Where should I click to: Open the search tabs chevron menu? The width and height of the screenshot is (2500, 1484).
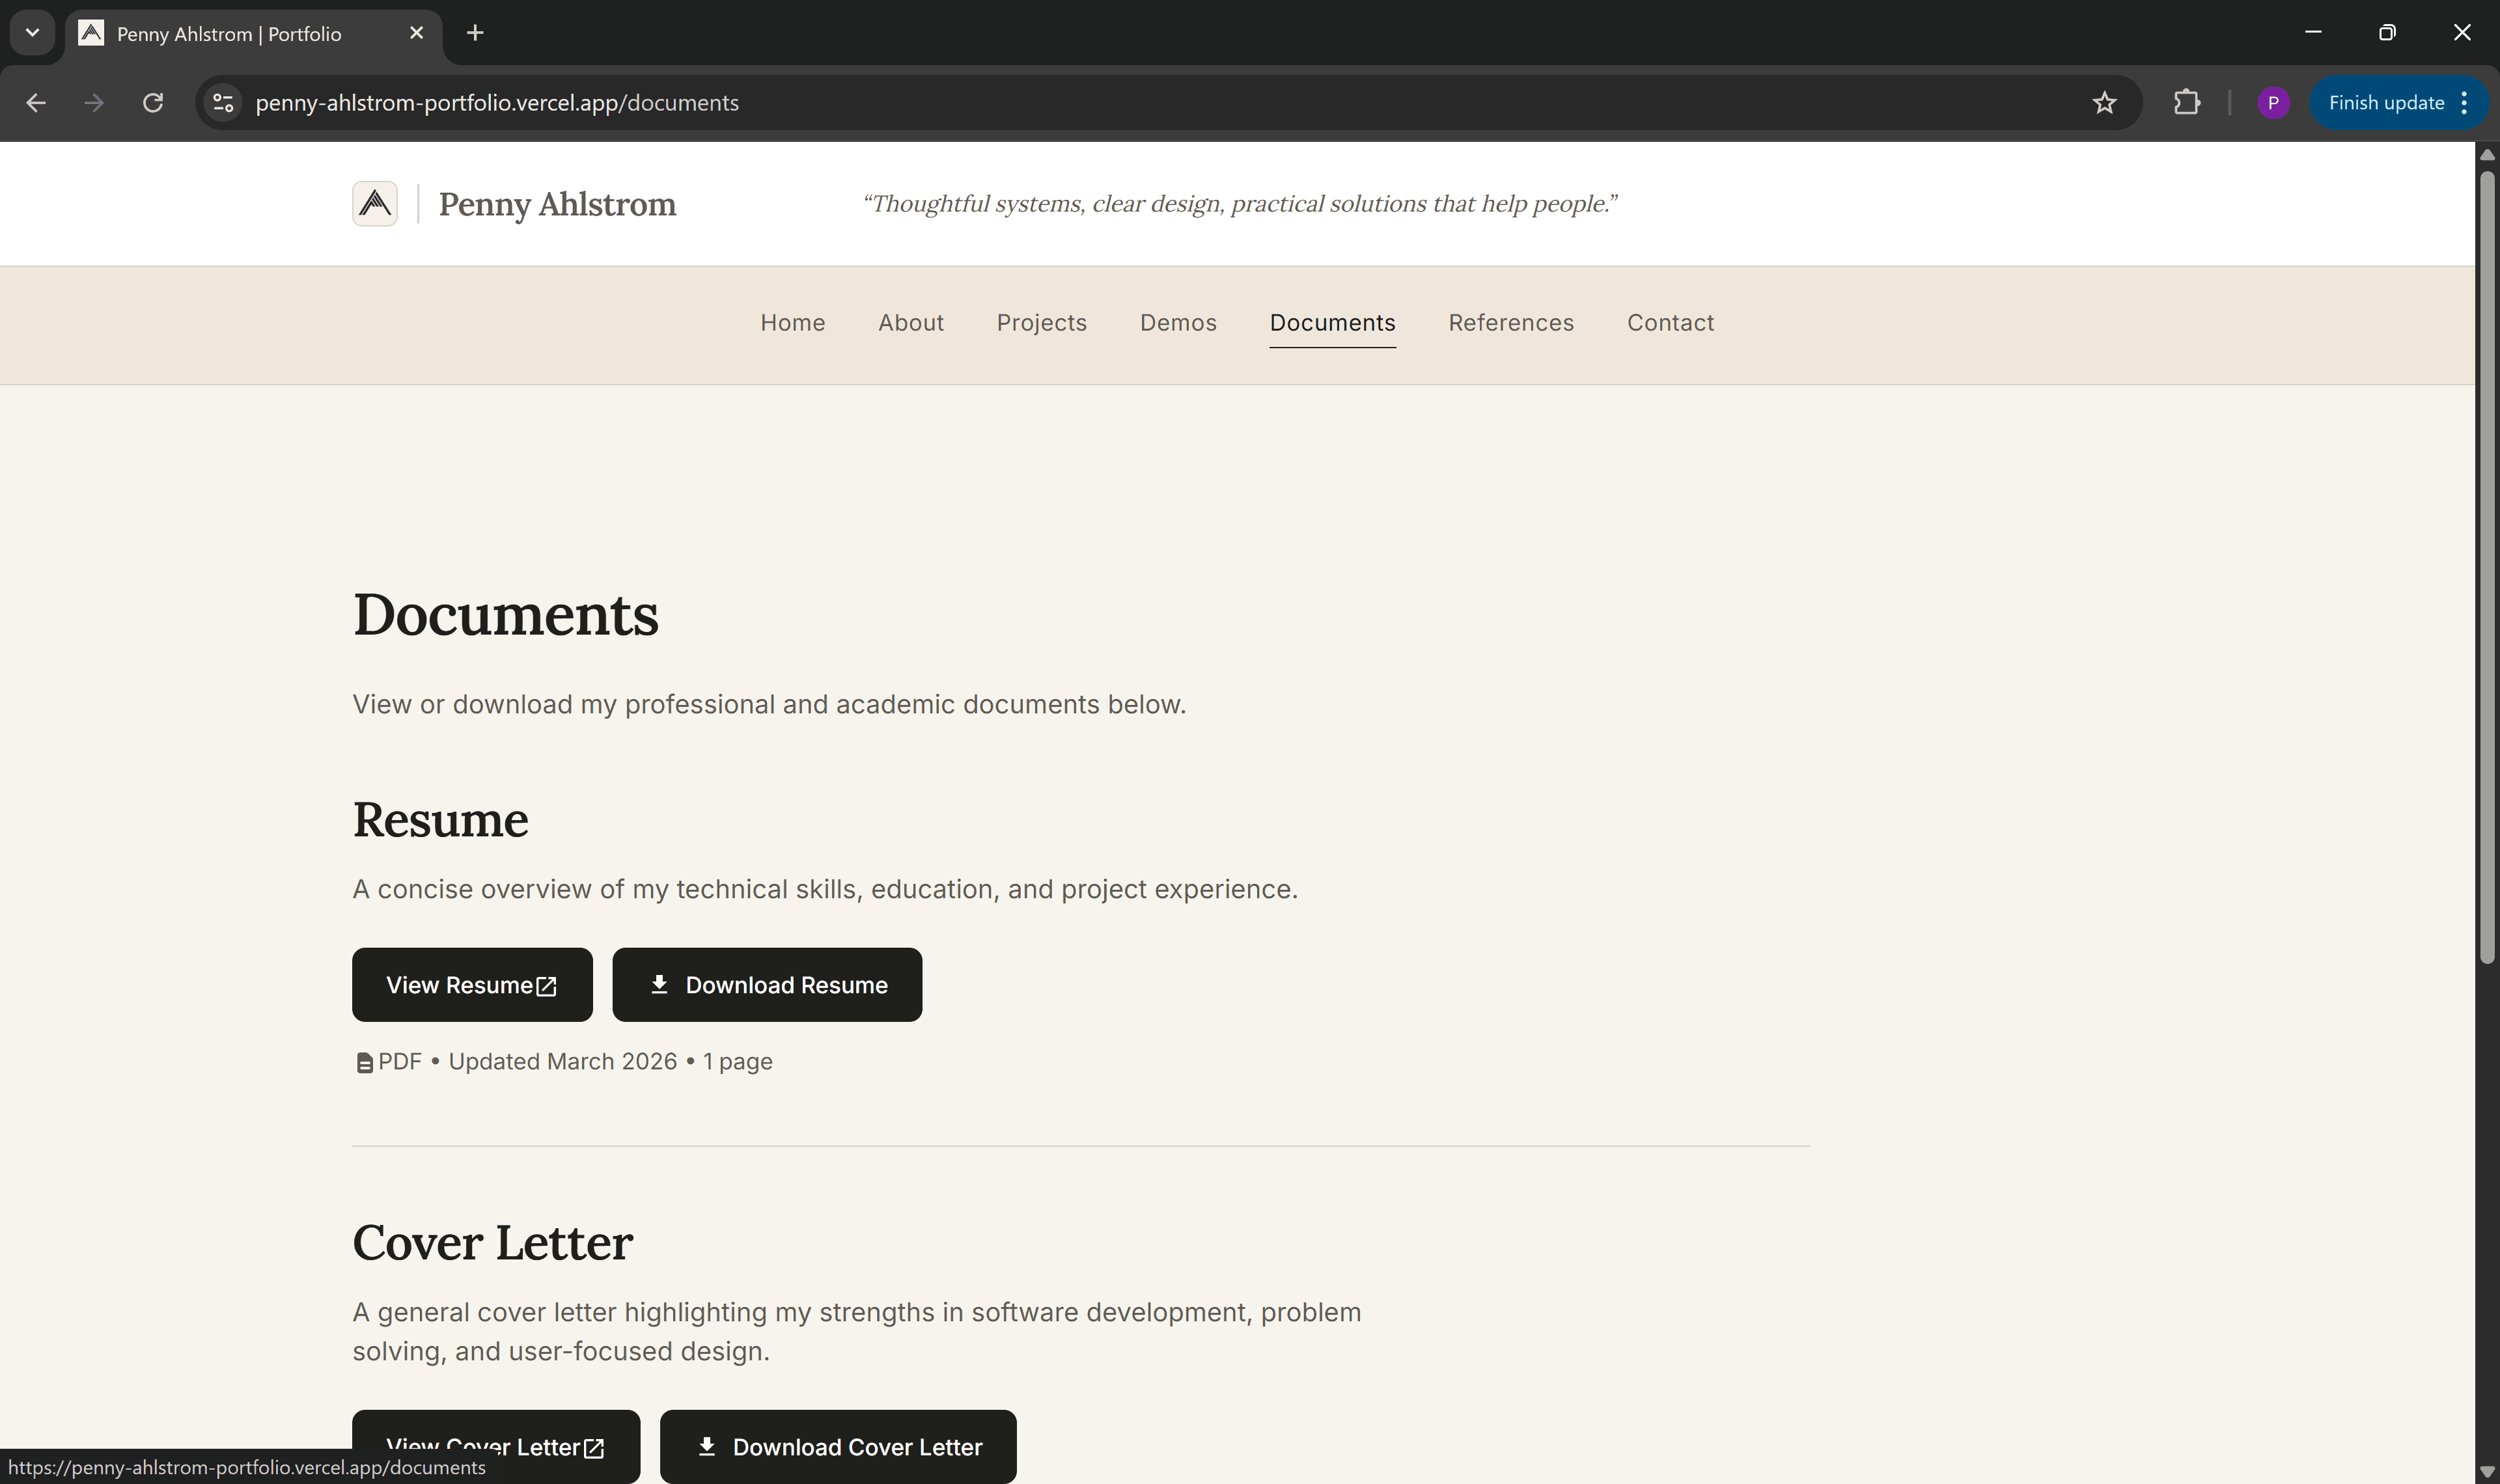pos(31,32)
